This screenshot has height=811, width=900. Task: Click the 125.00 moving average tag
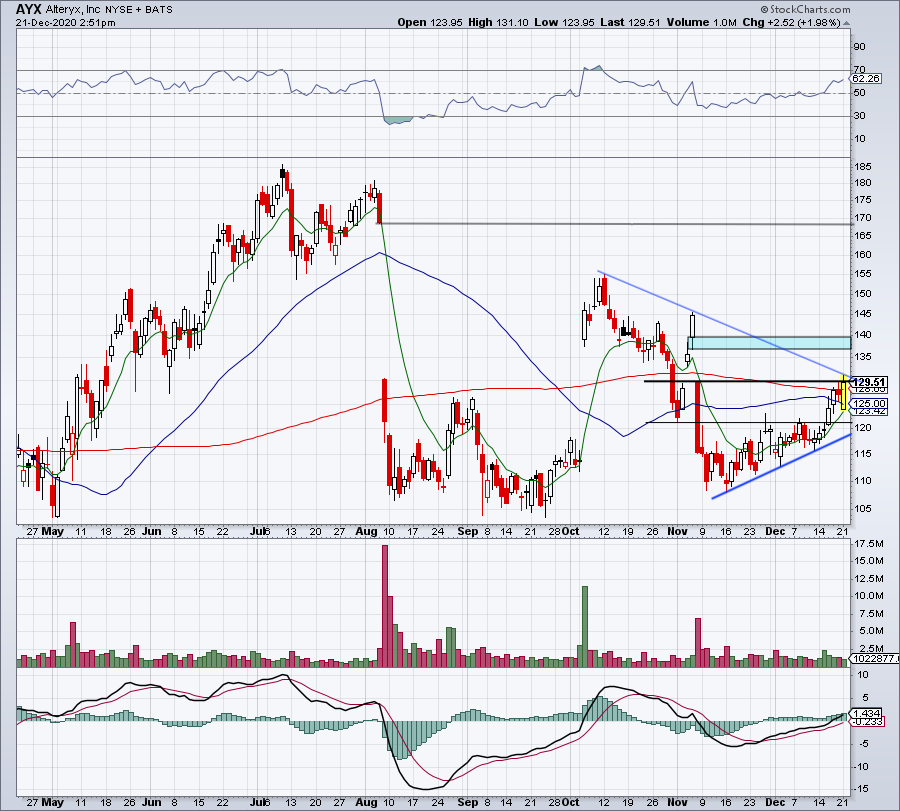coord(870,404)
